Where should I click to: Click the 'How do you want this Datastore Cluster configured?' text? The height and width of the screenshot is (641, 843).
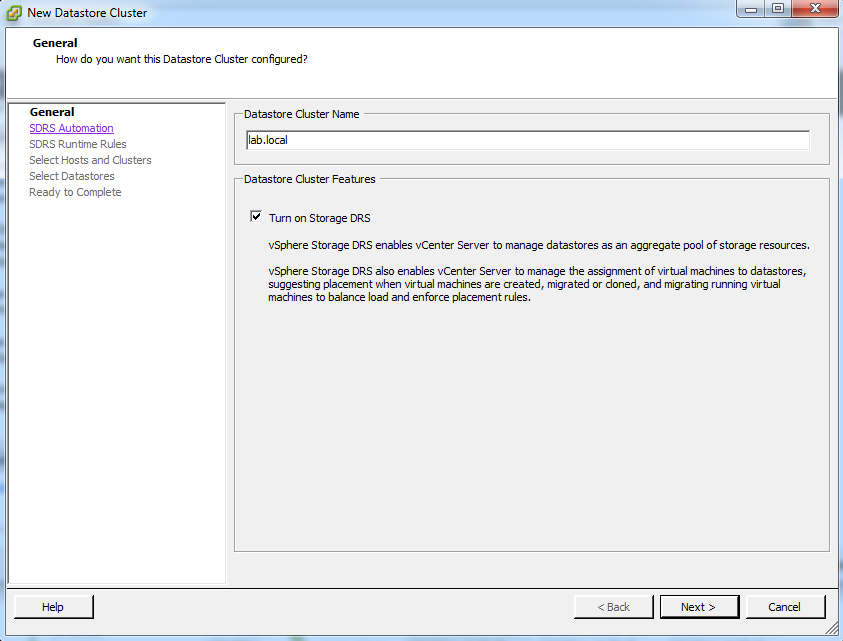182,59
